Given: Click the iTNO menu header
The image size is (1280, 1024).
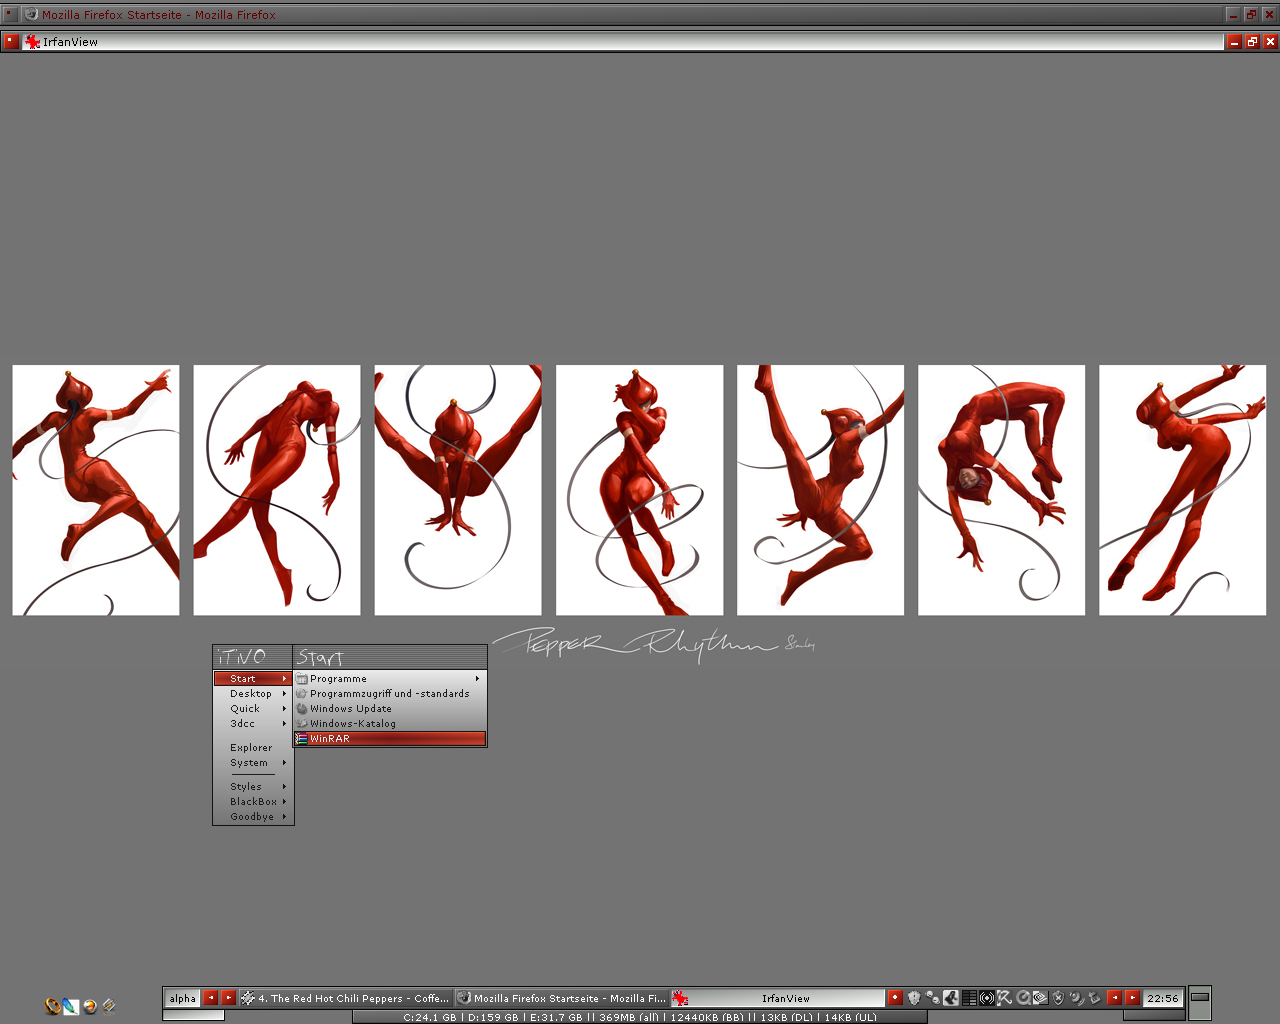Looking at the screenshot, I should tap(253, 657).
